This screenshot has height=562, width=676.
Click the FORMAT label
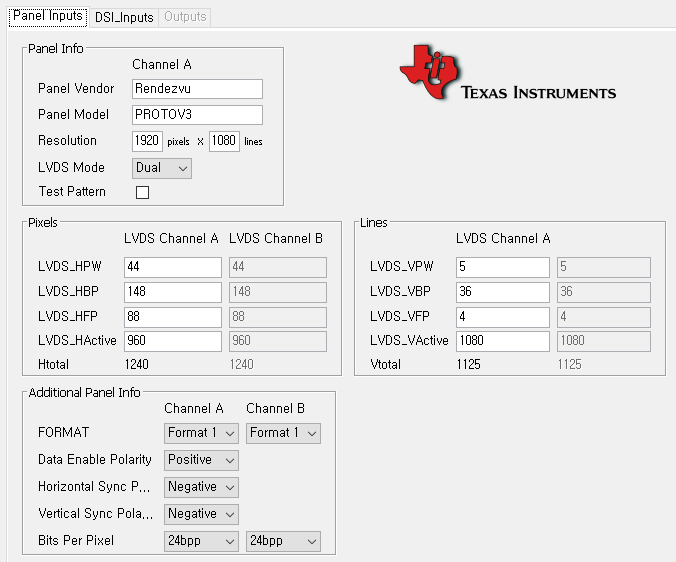(63, 432)
